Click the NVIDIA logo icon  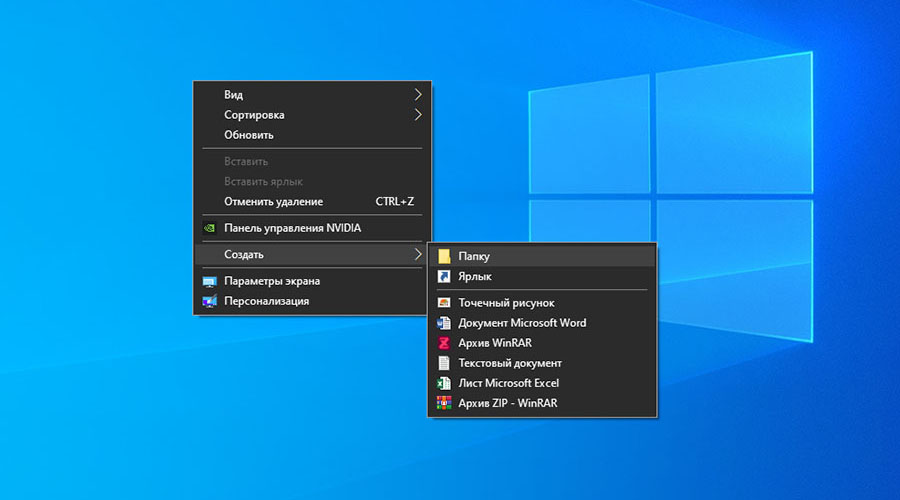coord(210,228)
